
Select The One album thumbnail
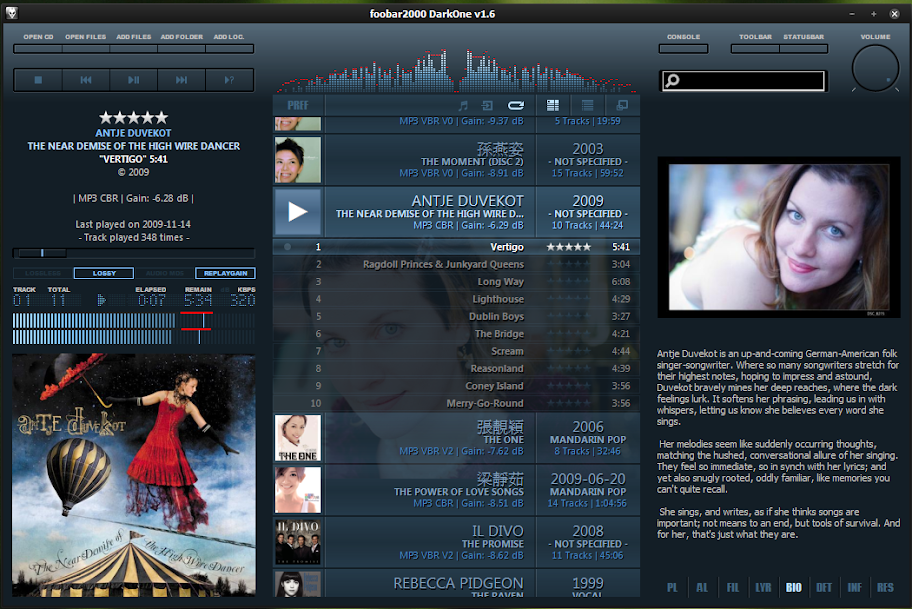pyautogui.click(x=298, y=438)
